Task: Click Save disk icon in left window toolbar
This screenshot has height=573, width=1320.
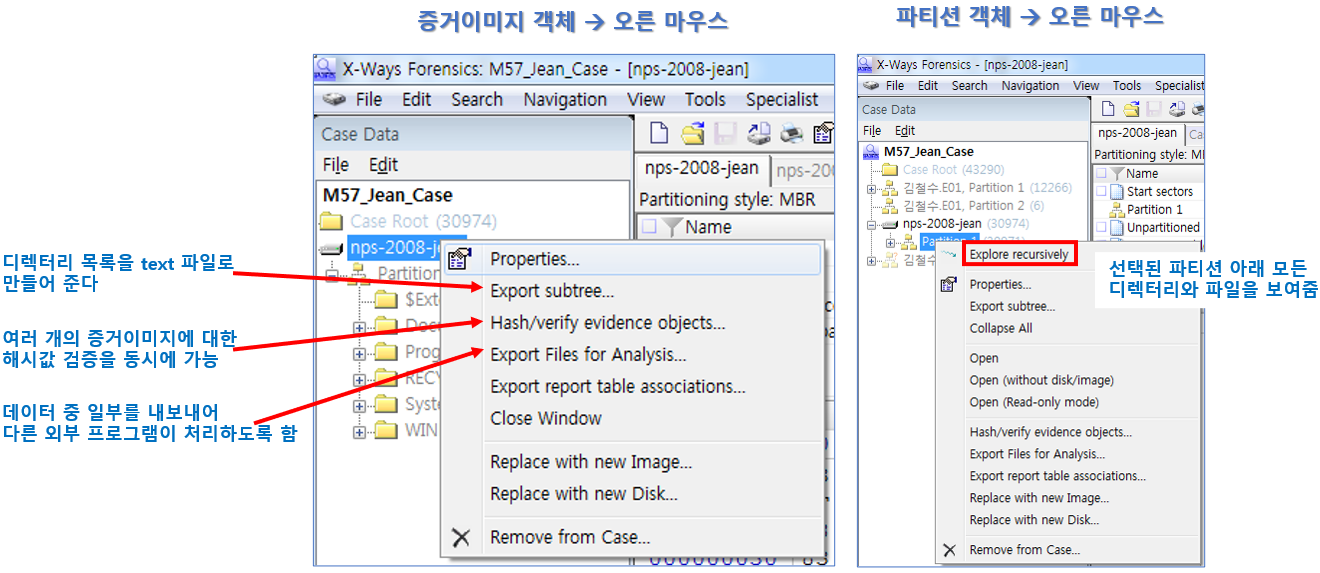Action: pos(725,133)
